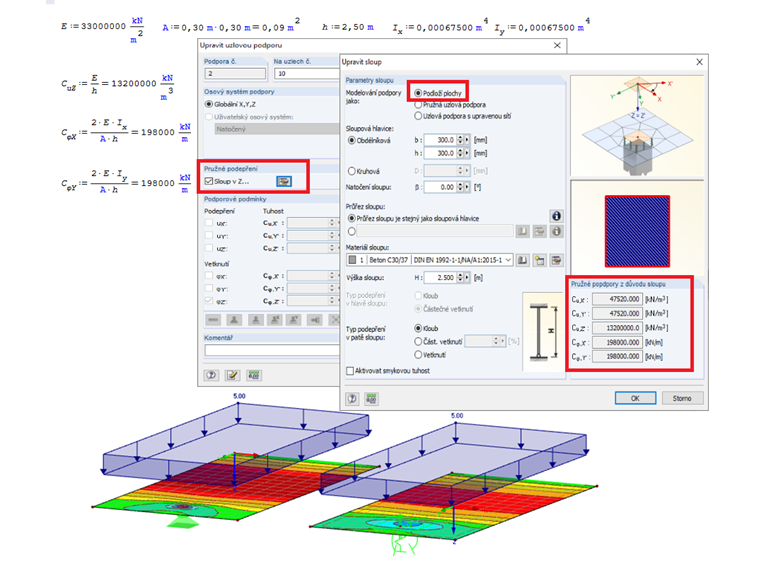Click spinner arrows of H column height
Image resolution: width=760 pixels, height=570 pixels.
(460, 278)
